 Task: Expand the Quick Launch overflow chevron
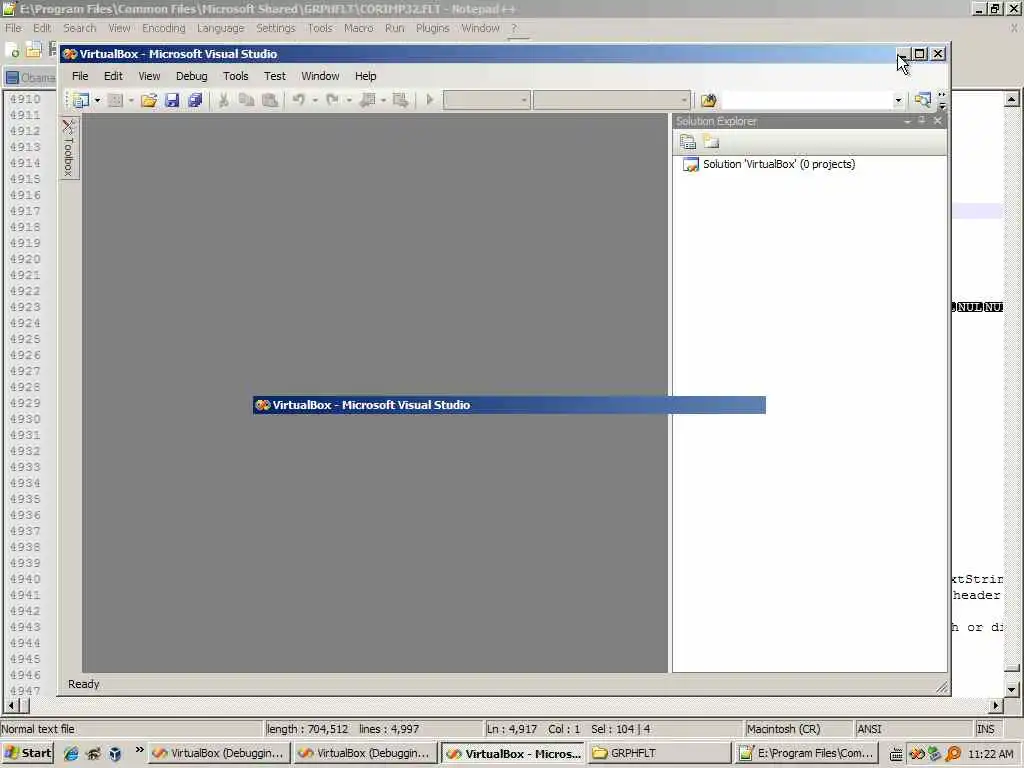pyautogui.click(x=139, y=750)
